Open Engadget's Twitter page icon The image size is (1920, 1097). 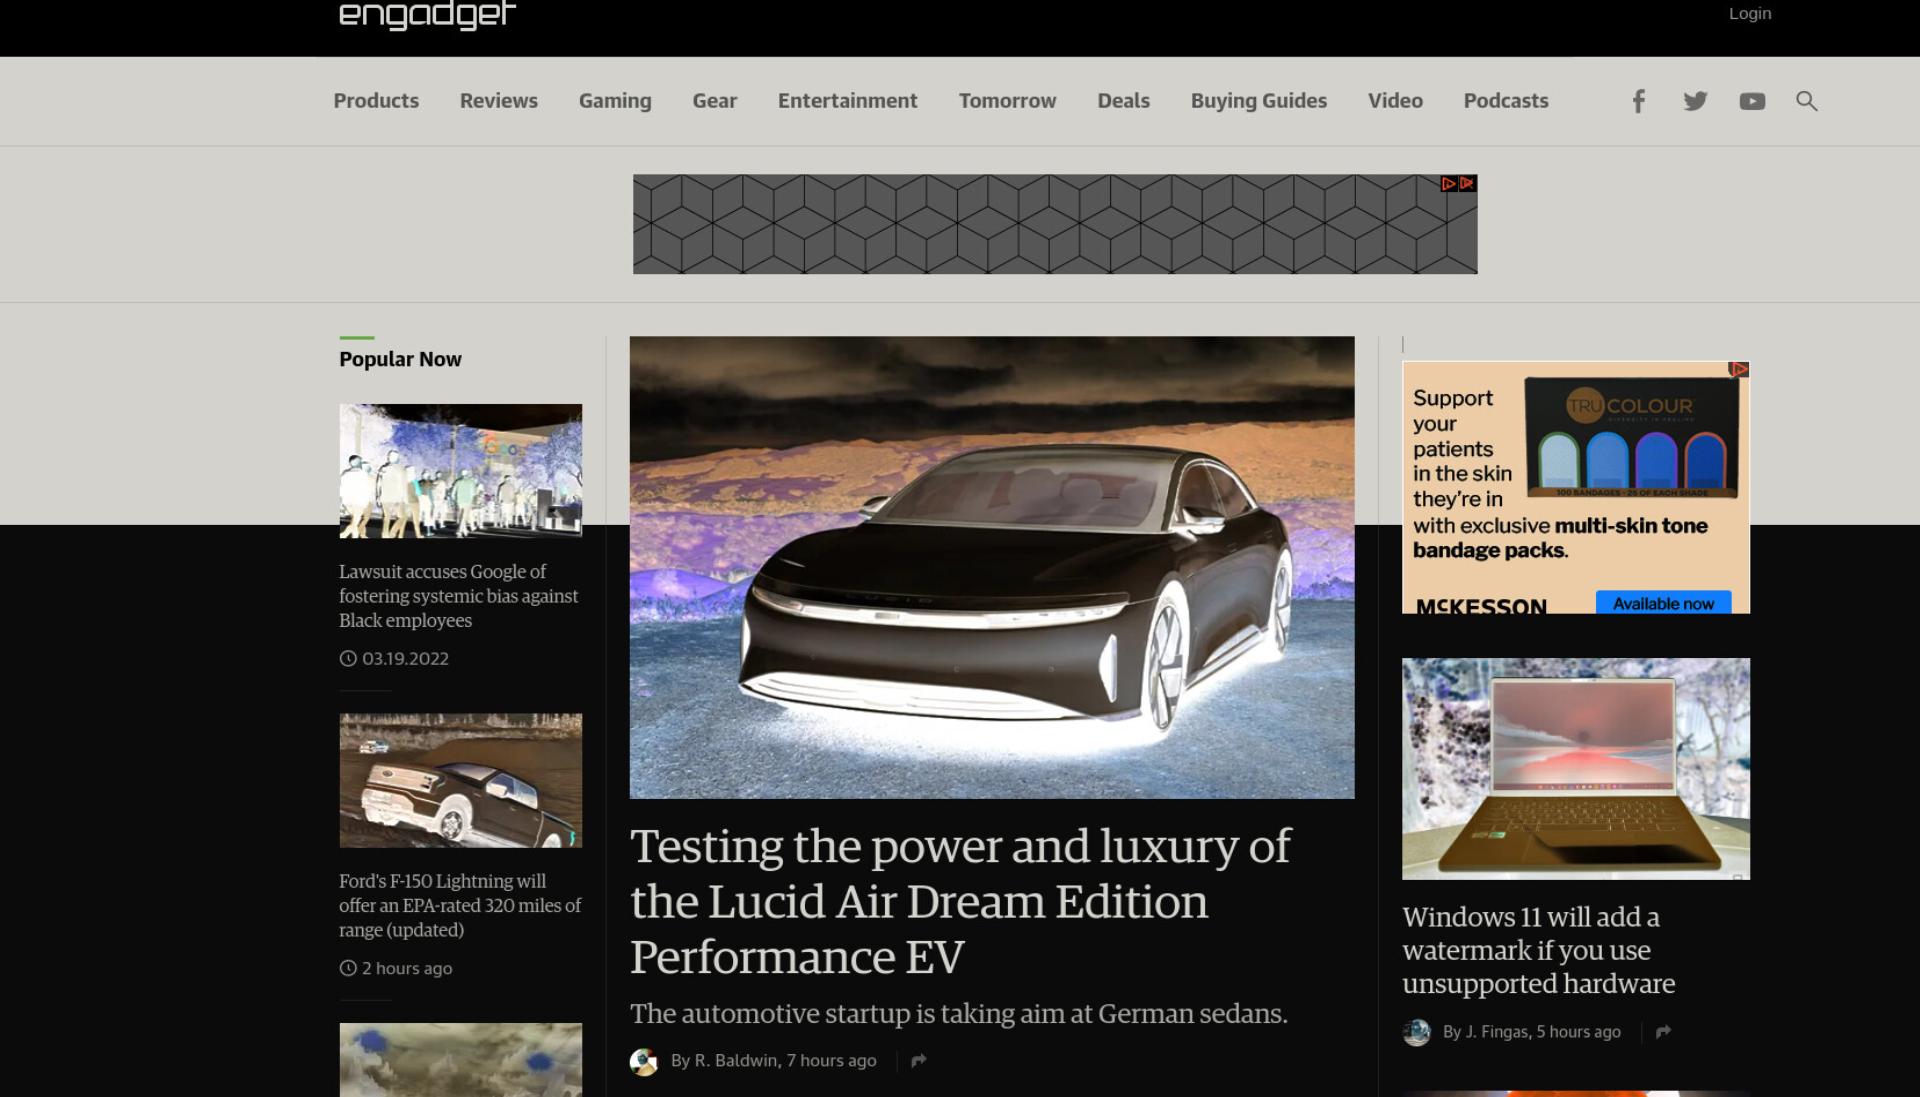[x=1695, y=101]
